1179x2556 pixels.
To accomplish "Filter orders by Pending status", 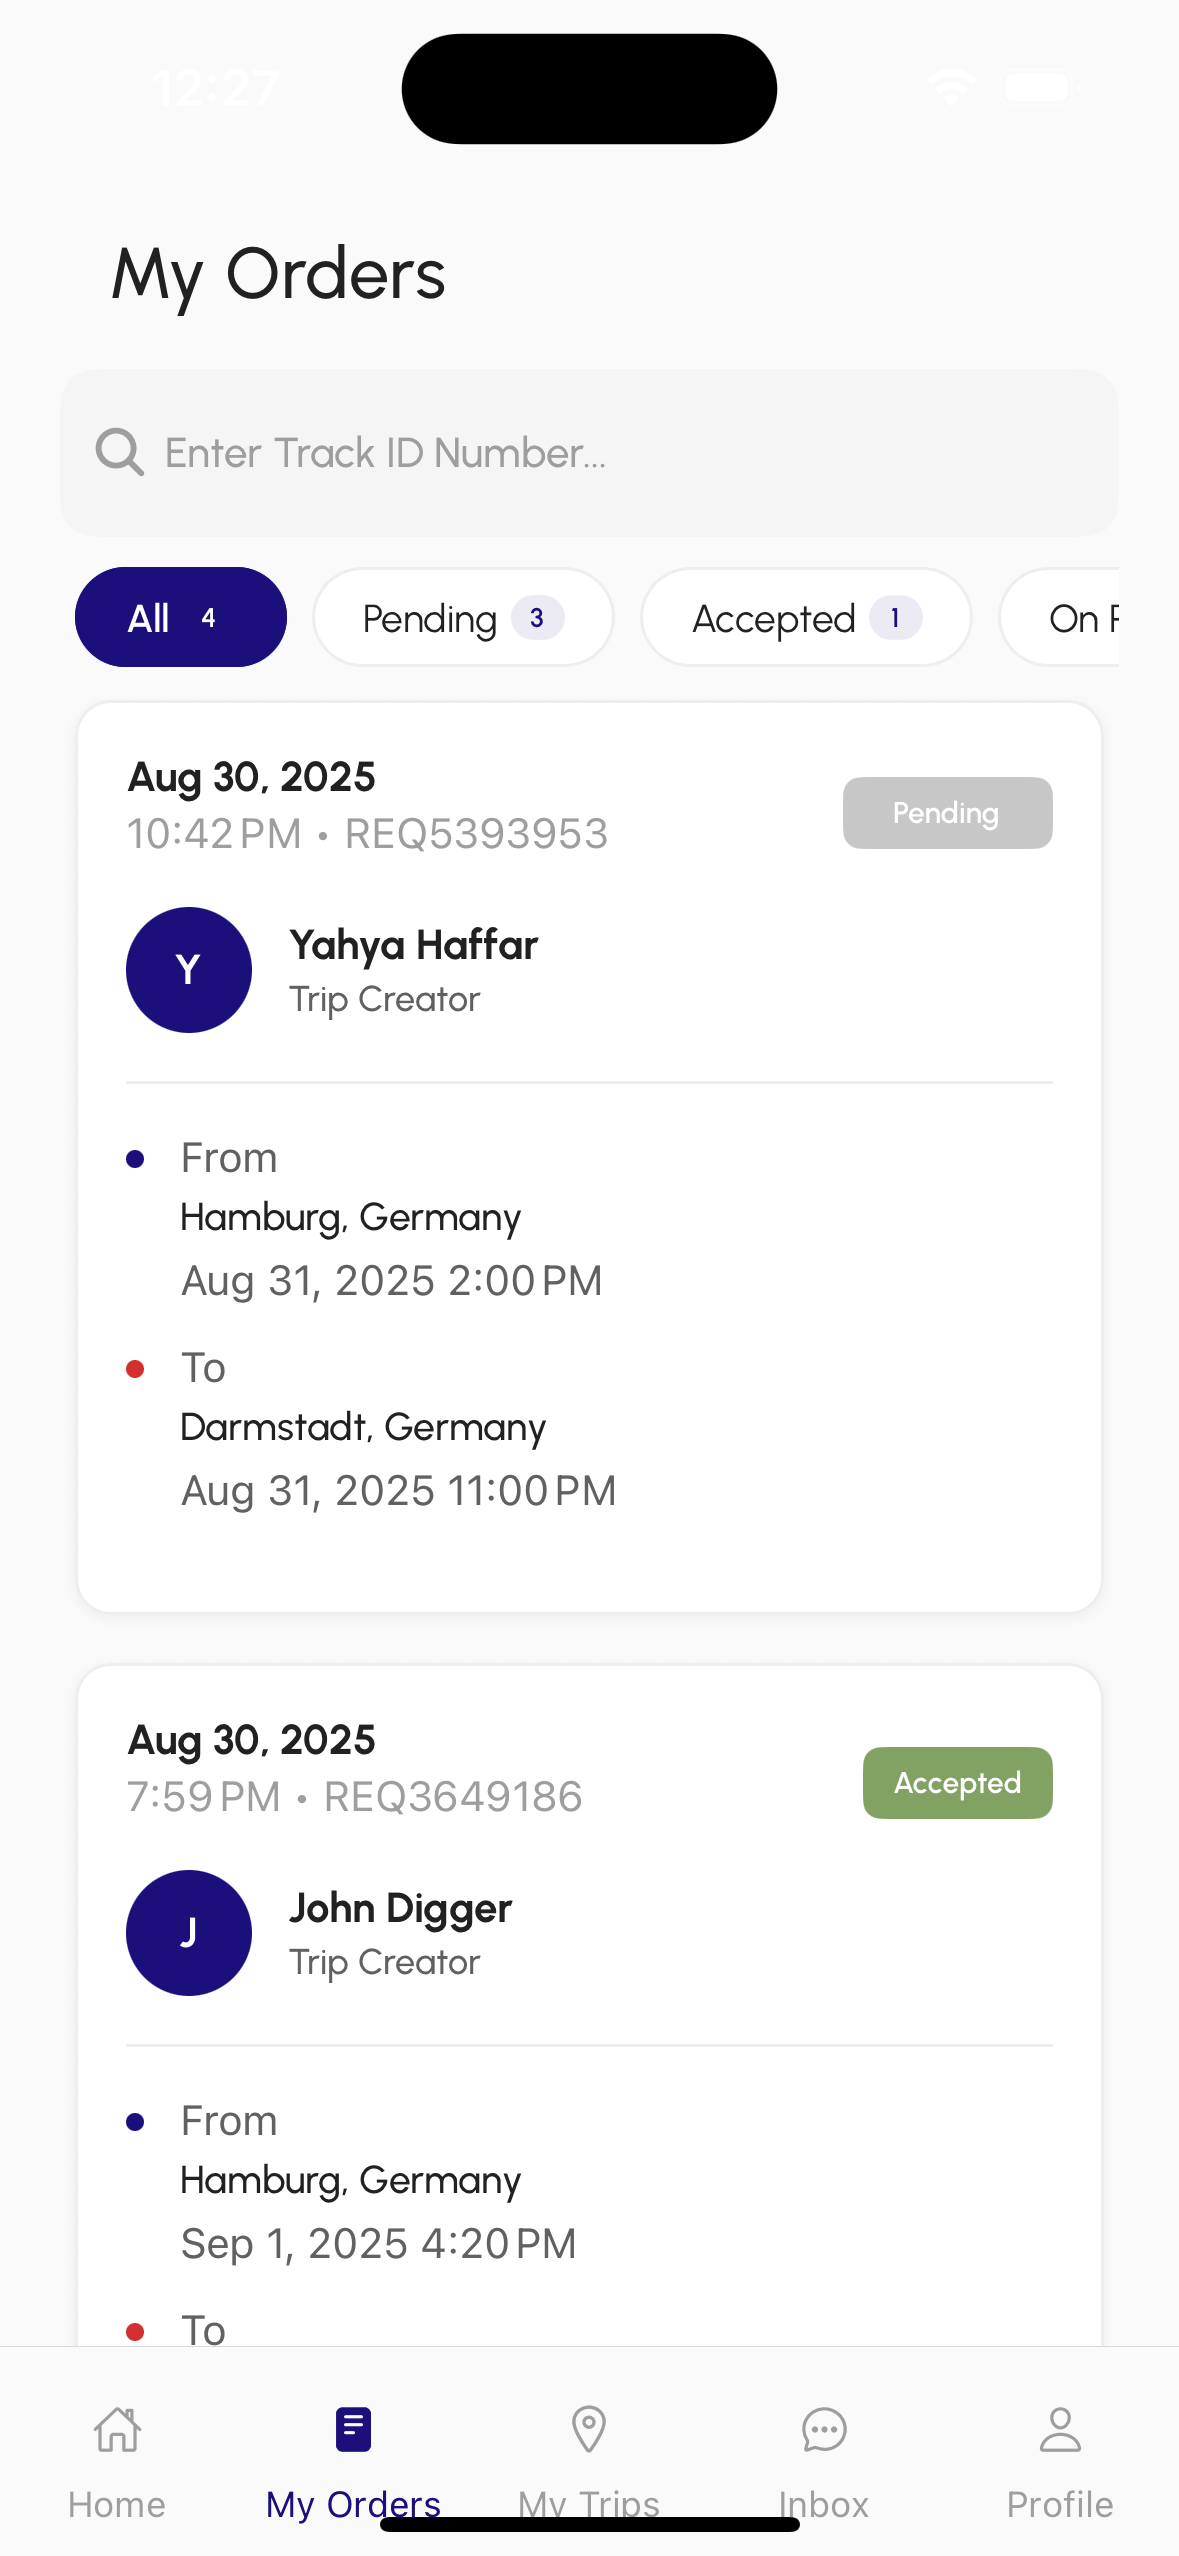I will click(463, 618).
